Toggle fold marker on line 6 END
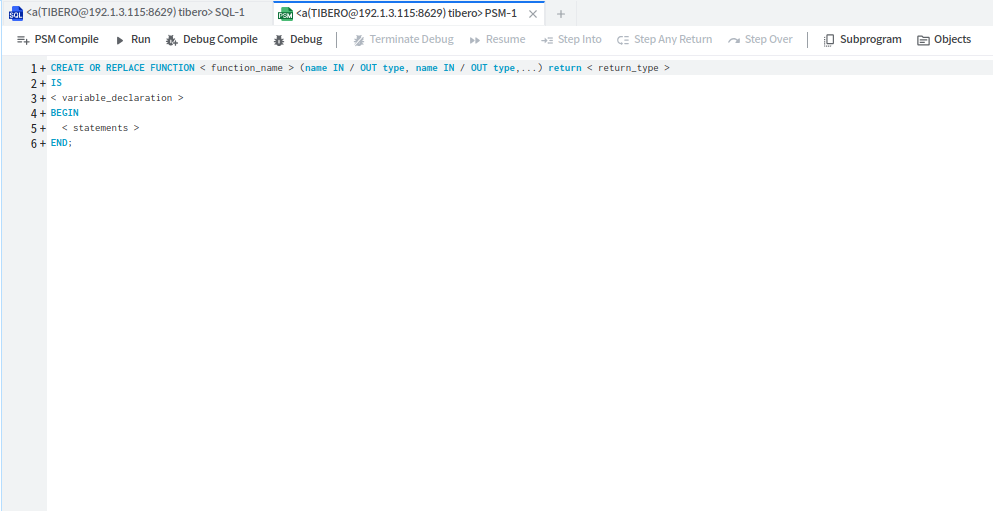Screen dimensions: 993x511 click(x=43, y=144)
